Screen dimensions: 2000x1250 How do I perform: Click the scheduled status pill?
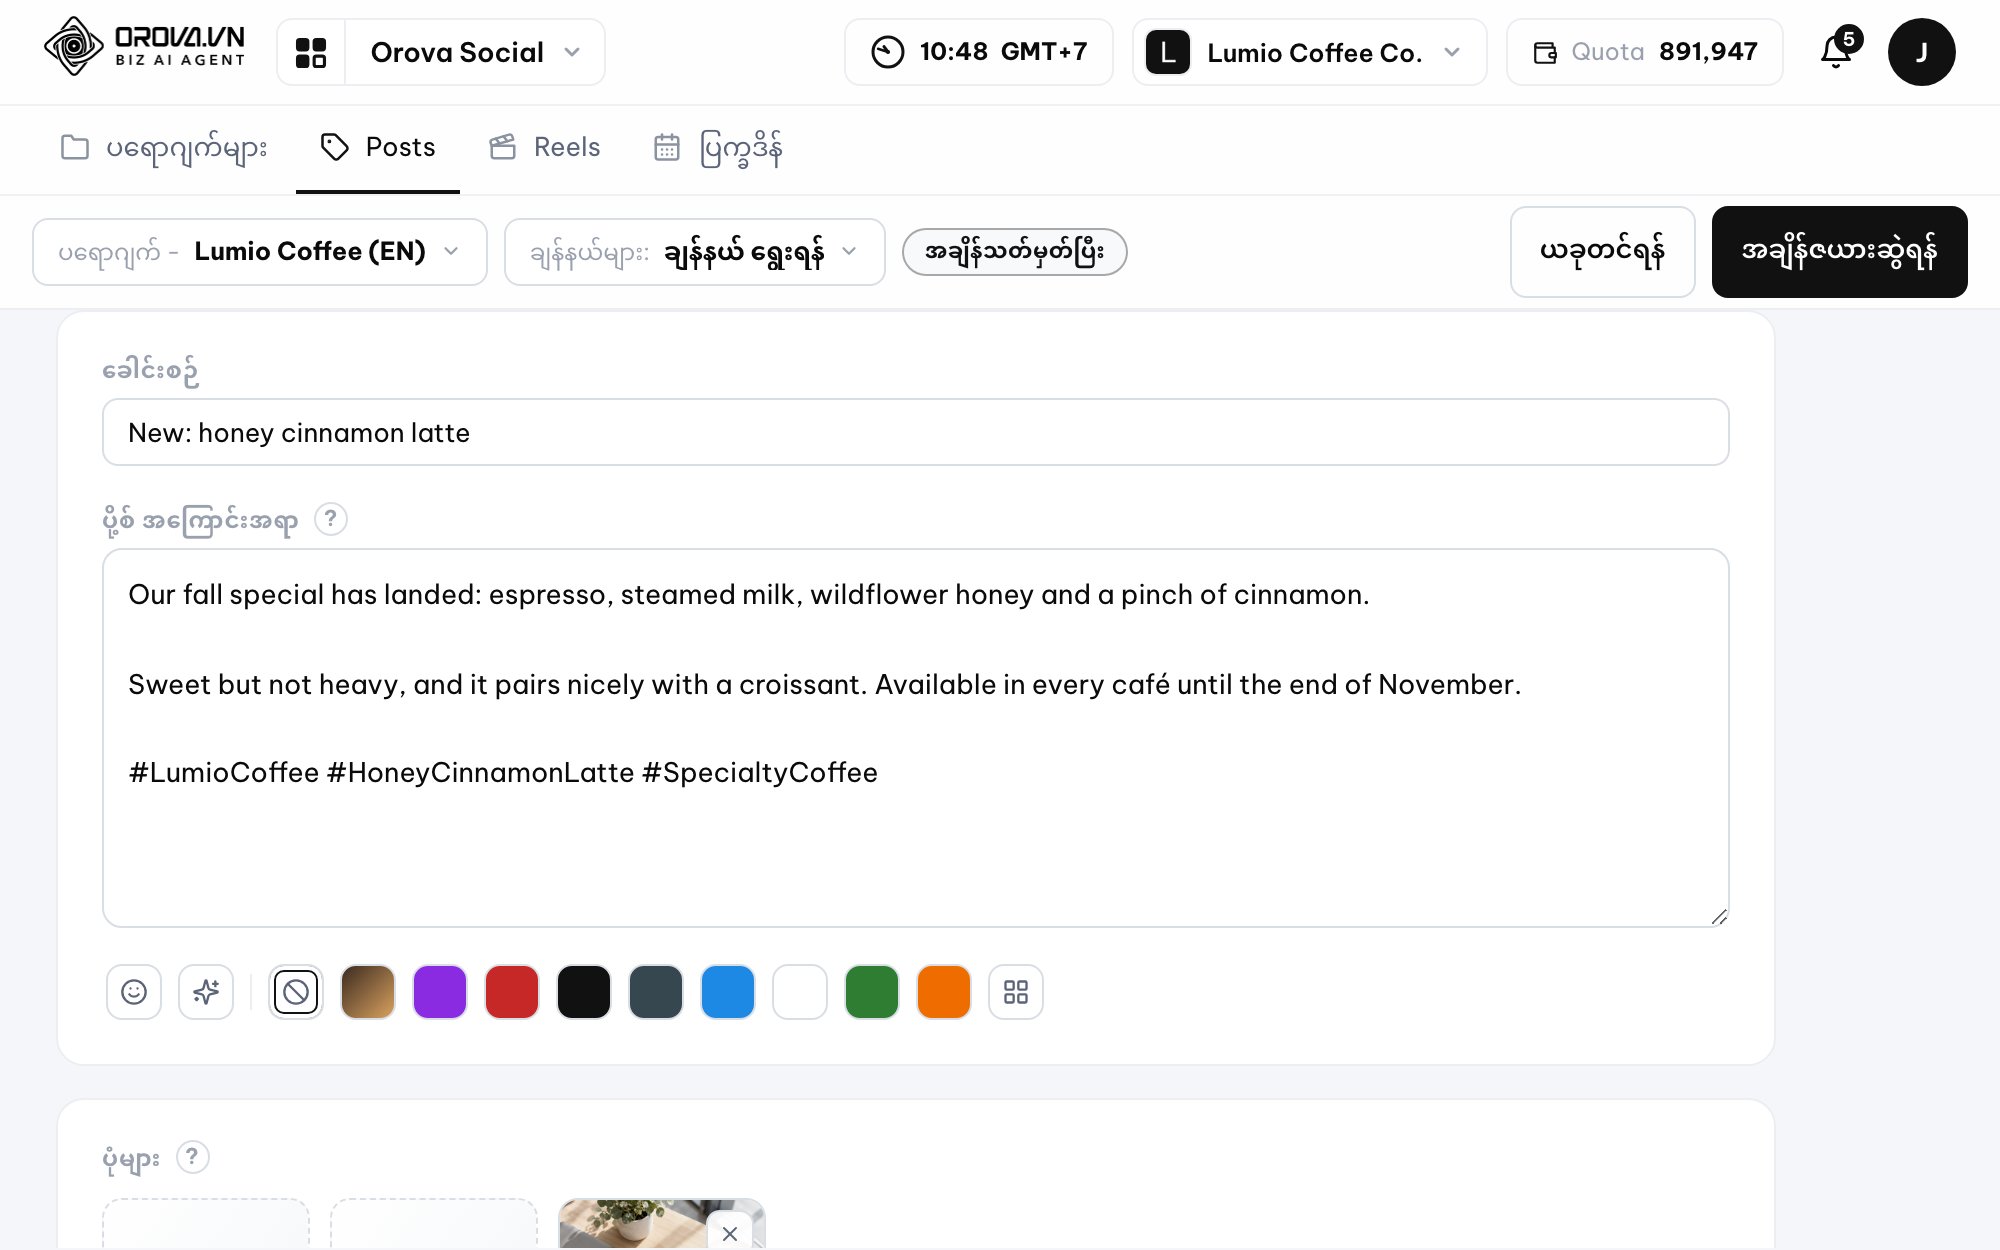click(x=1015, y=252)
